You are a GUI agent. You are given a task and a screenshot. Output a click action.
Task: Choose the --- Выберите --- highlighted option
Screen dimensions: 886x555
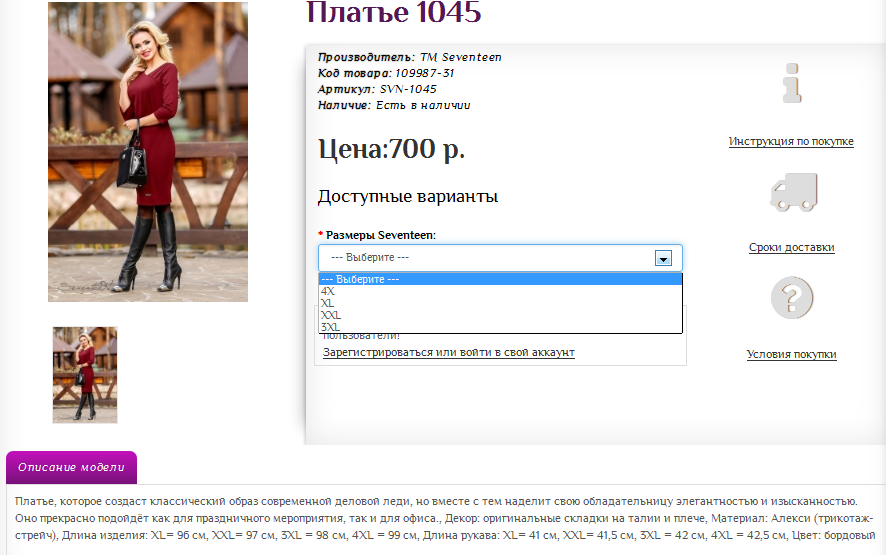[500, 279]
